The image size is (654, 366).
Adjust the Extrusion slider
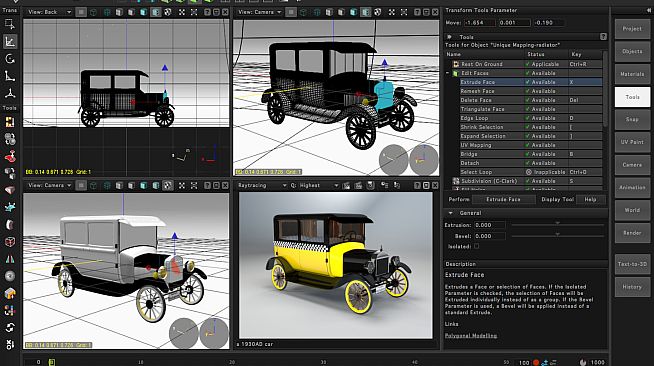557,224
